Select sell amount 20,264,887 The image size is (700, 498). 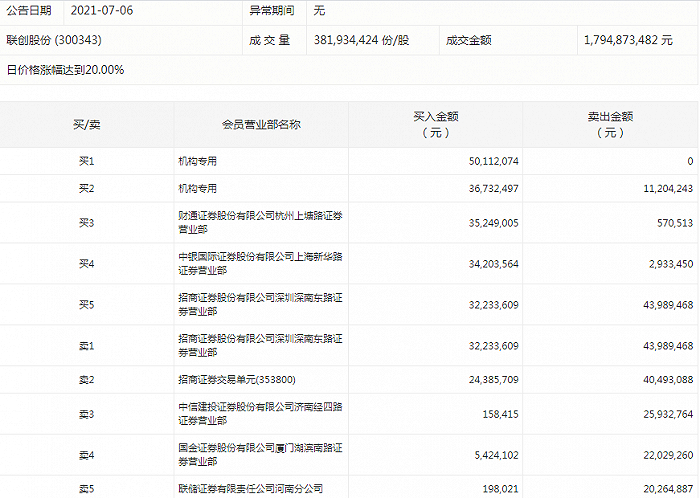point(668,489)
